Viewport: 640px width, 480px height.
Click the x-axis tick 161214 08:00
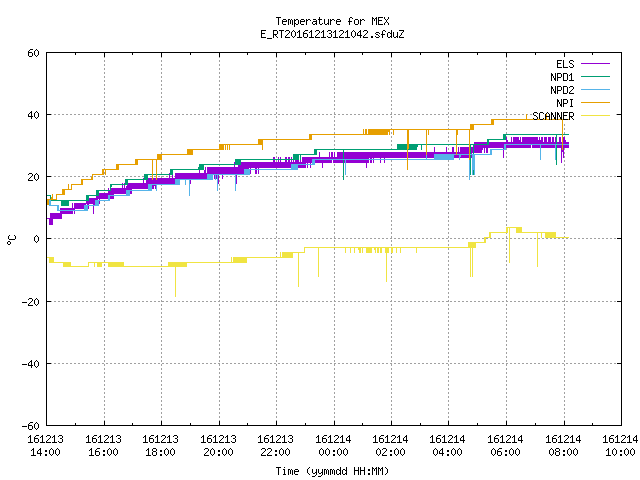pos(563,446)
